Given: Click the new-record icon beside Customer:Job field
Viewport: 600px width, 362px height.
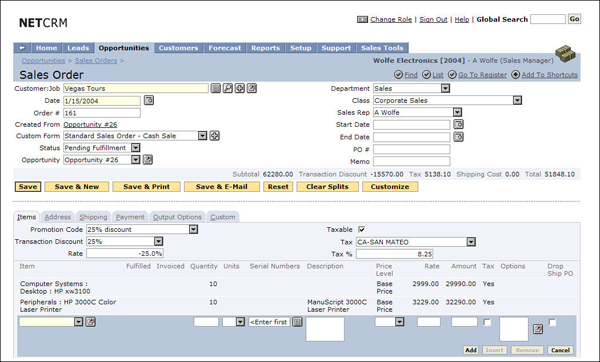Looking at the screenshot, I should 240,88.
